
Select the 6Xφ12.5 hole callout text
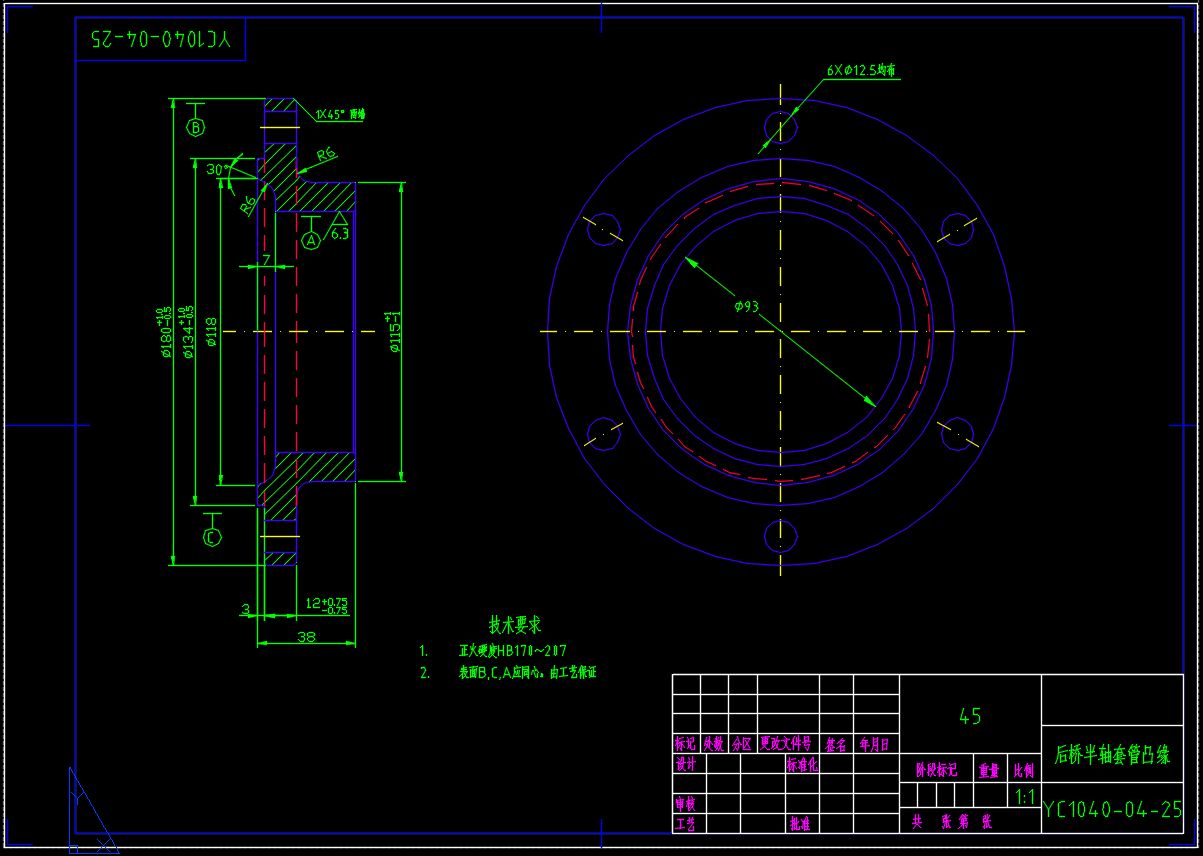861,71
